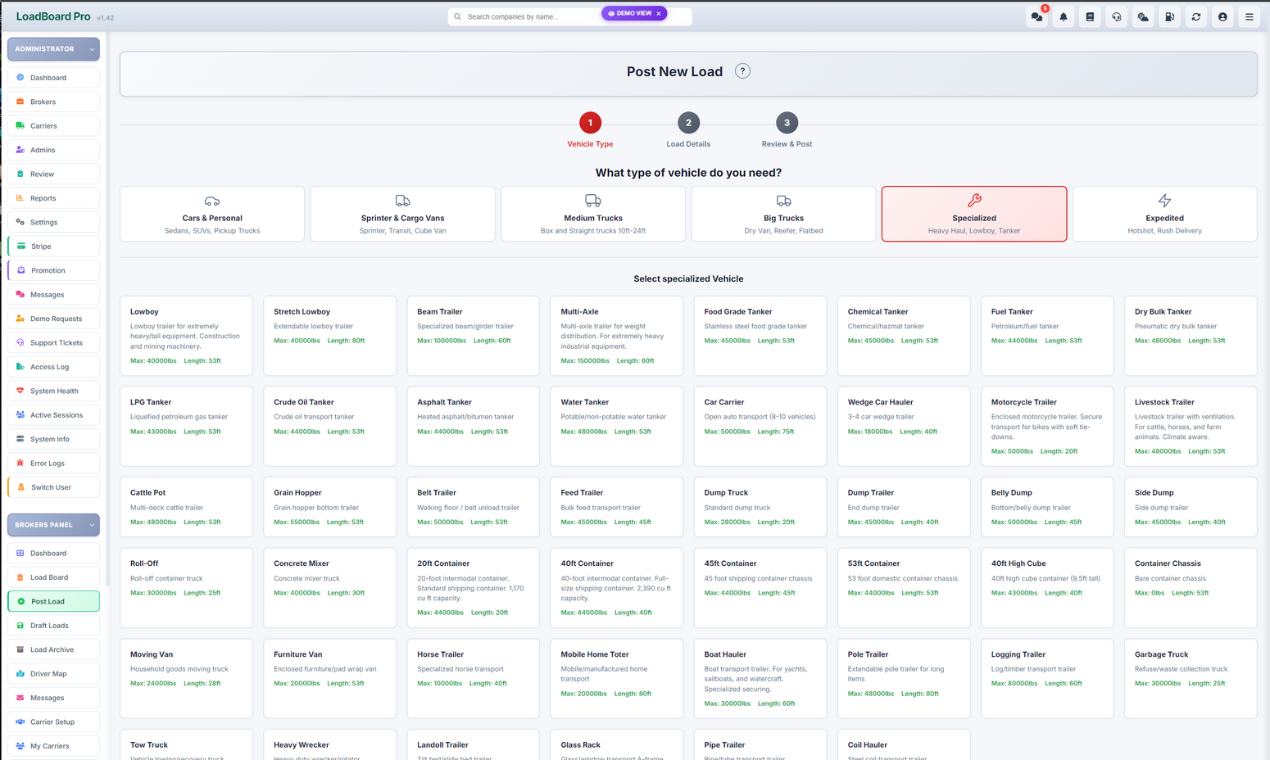
Task: Open Demo Requests in the sidebar
Action: coord(53,318)
